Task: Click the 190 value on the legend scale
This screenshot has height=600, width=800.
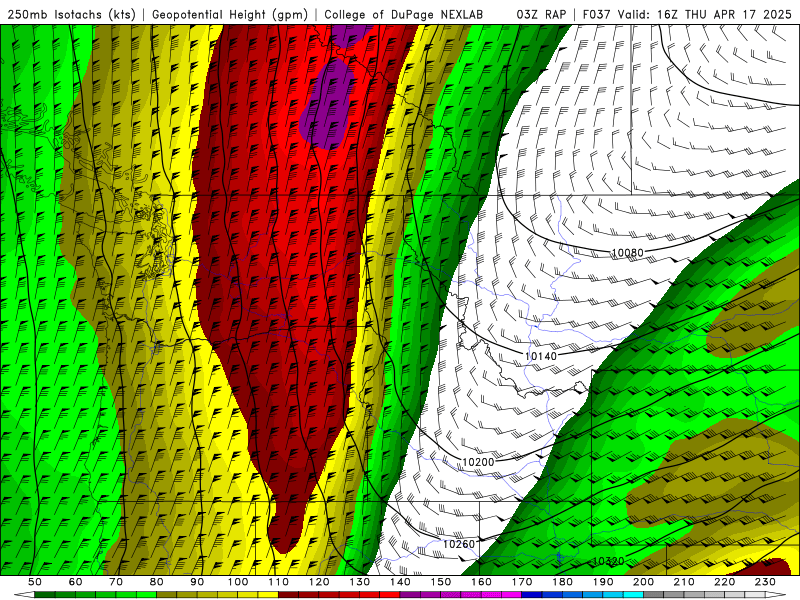Action: click(x=603, y=582)
